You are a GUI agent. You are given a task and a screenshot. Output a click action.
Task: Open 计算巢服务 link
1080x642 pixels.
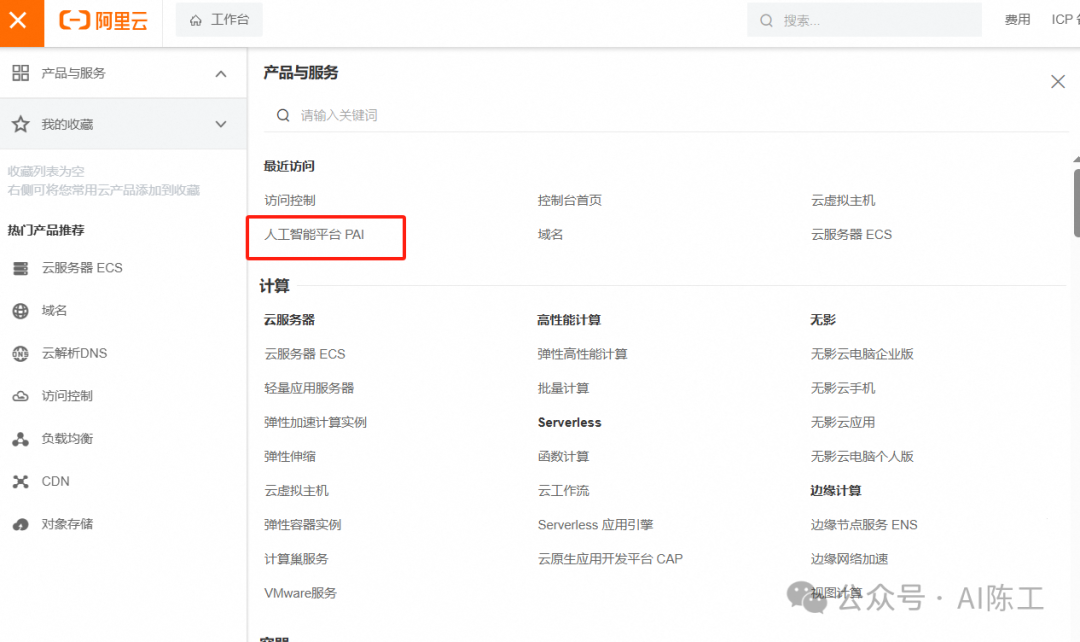[x=296, y=559]
